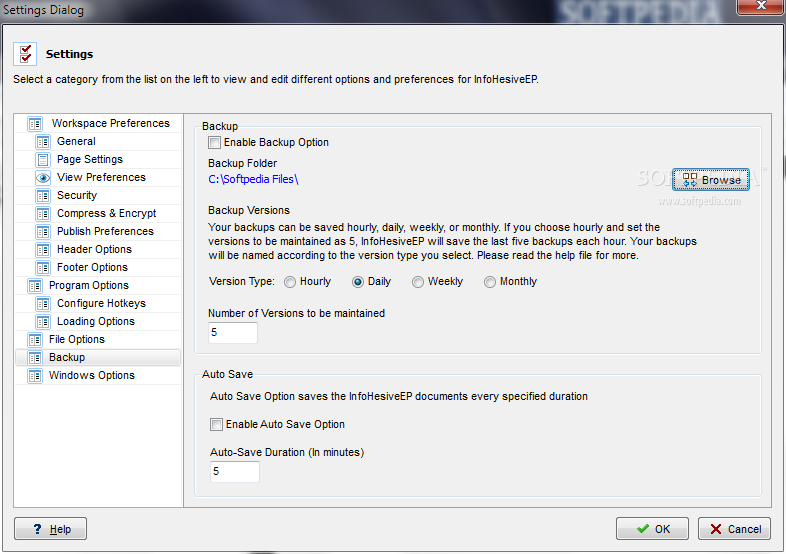Click the Auto-Save Duration input field
786x554 pixels.
coord(235,472)
